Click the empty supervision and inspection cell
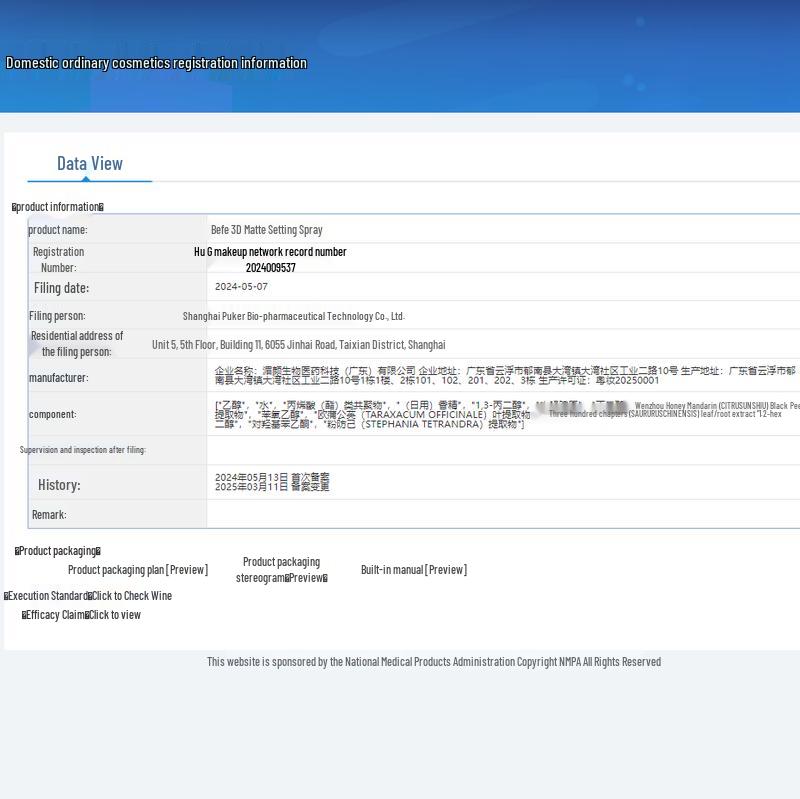The height and width of the screenshot is (799, 800). 500,450
